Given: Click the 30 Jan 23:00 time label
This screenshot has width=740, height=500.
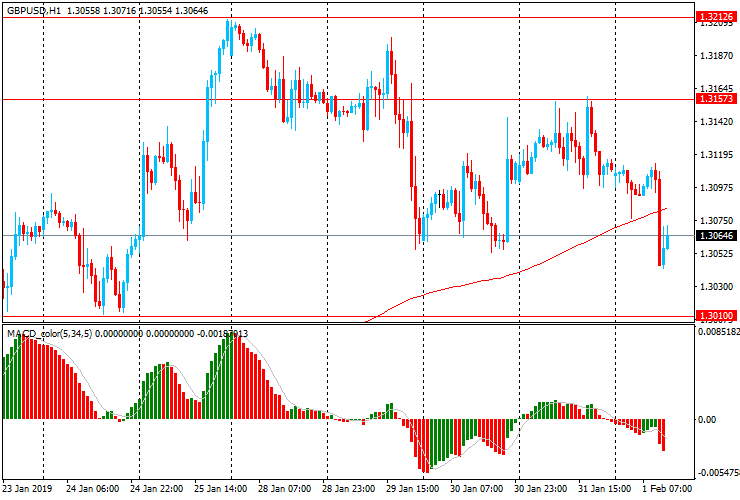Looking at the screenshot, I should (541, 489).
